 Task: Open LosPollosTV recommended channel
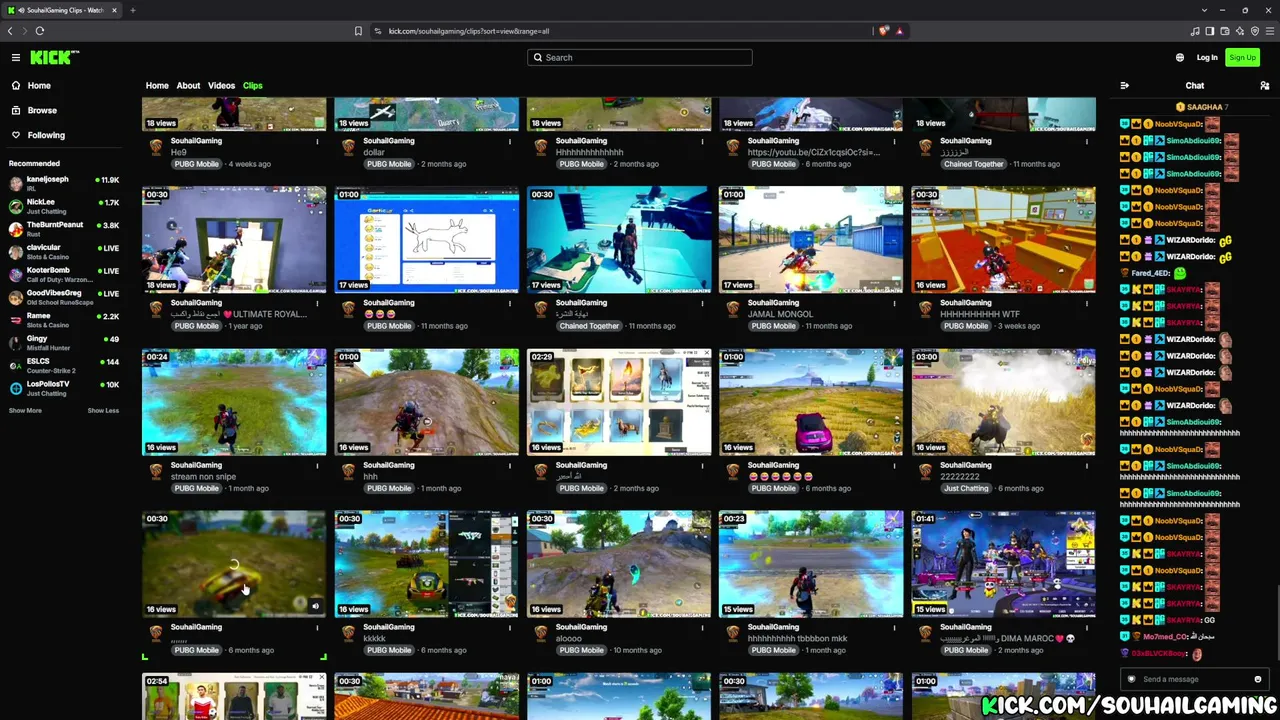click(64, 388)
